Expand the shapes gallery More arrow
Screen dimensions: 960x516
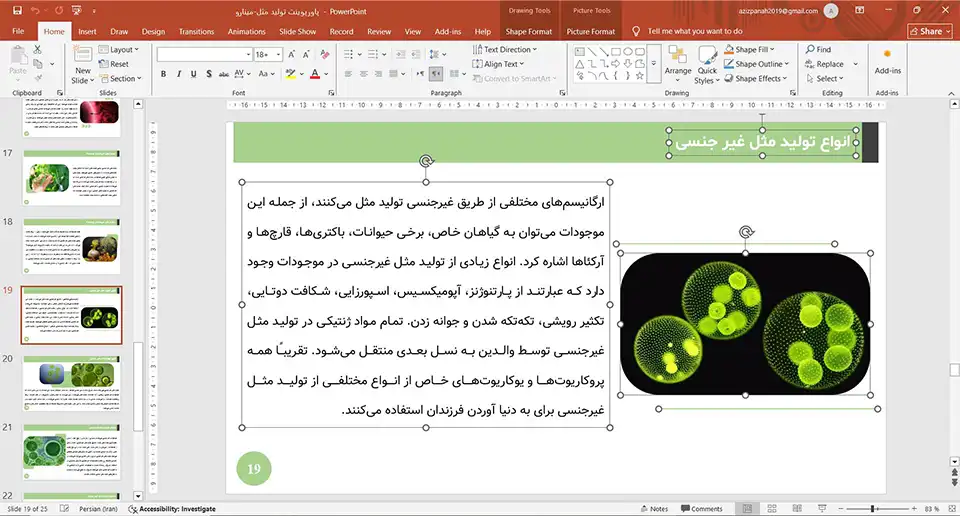click(x=654, y=64)
